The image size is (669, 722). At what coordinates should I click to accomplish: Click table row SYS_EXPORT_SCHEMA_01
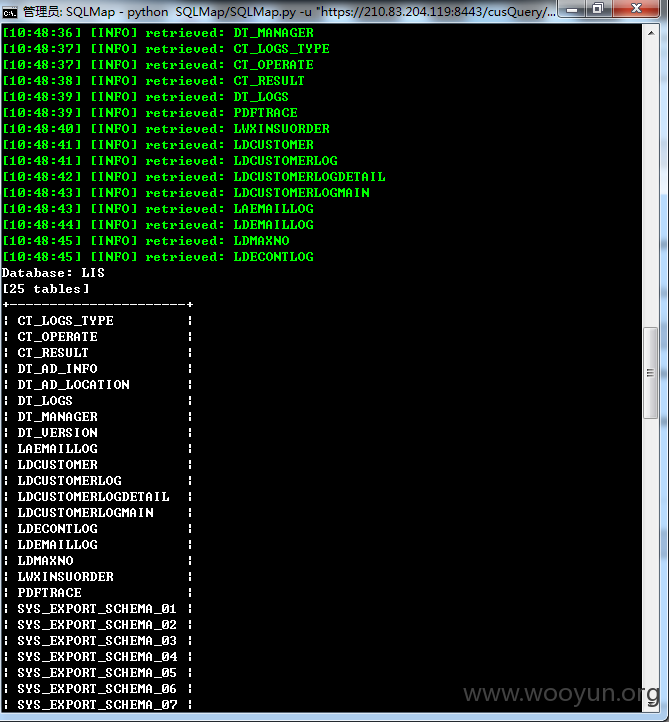click(x=98, y=609)
